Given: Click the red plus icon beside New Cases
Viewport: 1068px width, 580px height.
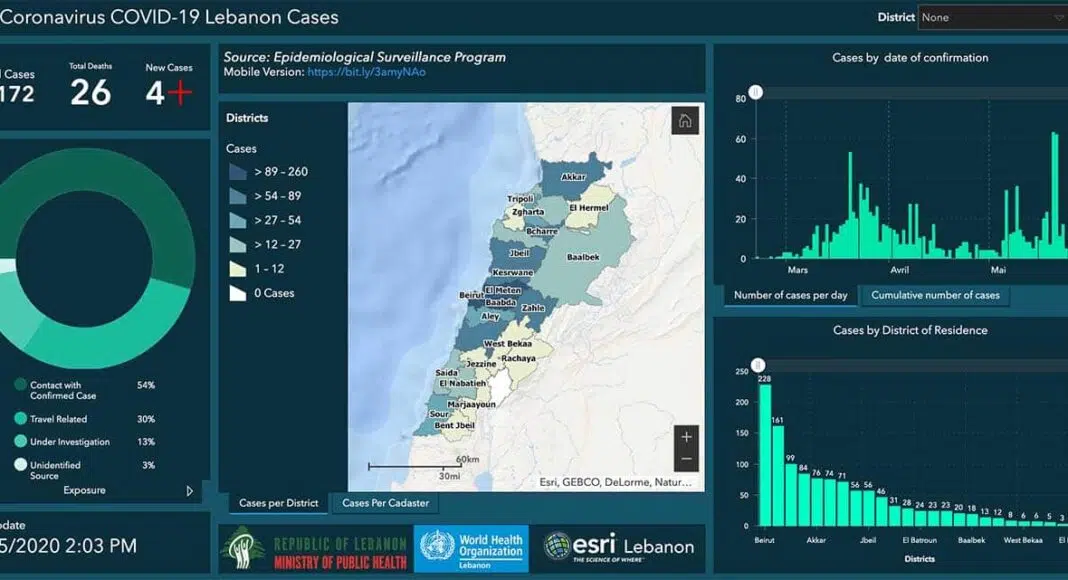Looking at the screenshot, I should click(x=180, y=93).
